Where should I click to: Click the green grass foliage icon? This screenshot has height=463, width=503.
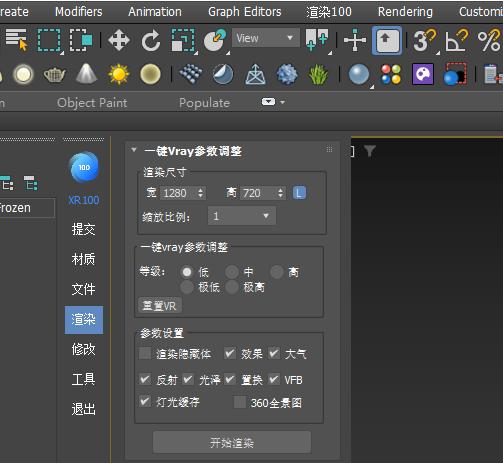[x=318, y=75]
